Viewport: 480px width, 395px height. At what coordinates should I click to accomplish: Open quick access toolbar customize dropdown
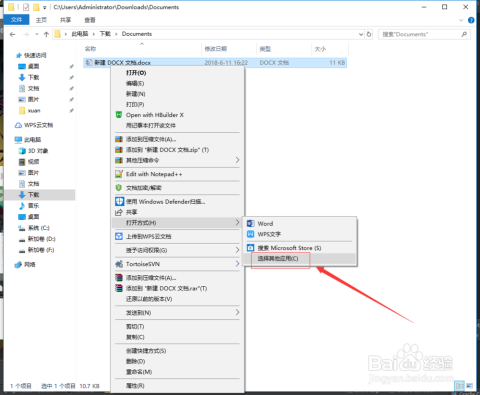(44, 7)
